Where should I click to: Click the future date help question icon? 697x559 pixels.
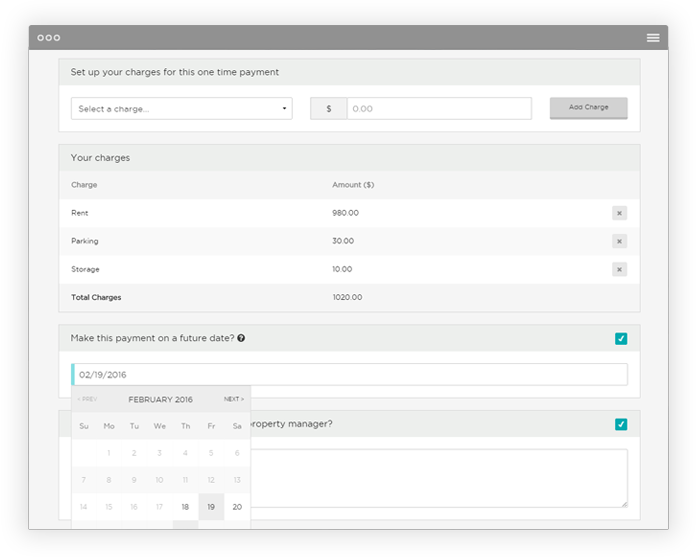point(241,338)
